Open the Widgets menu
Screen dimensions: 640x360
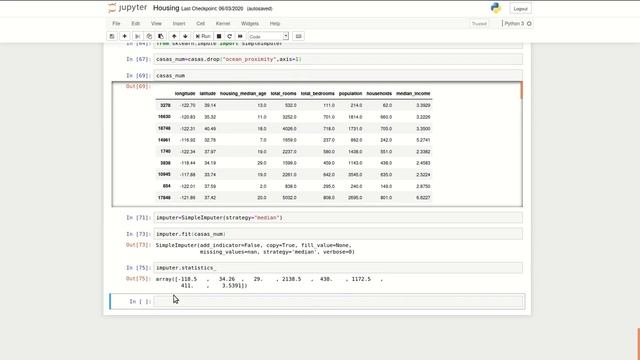pos(250,24)
